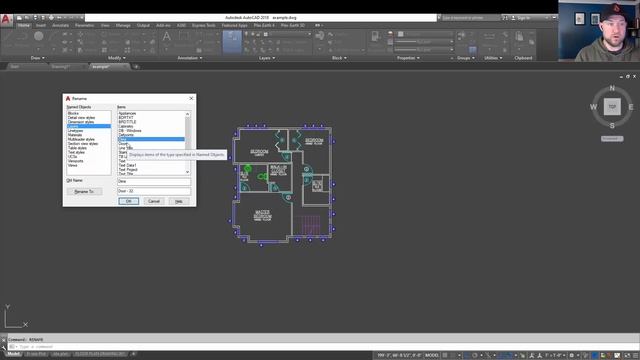Expand the Groups panel dropdown
The height and width of the screenshot is (360, 640).
coord(466,58)
